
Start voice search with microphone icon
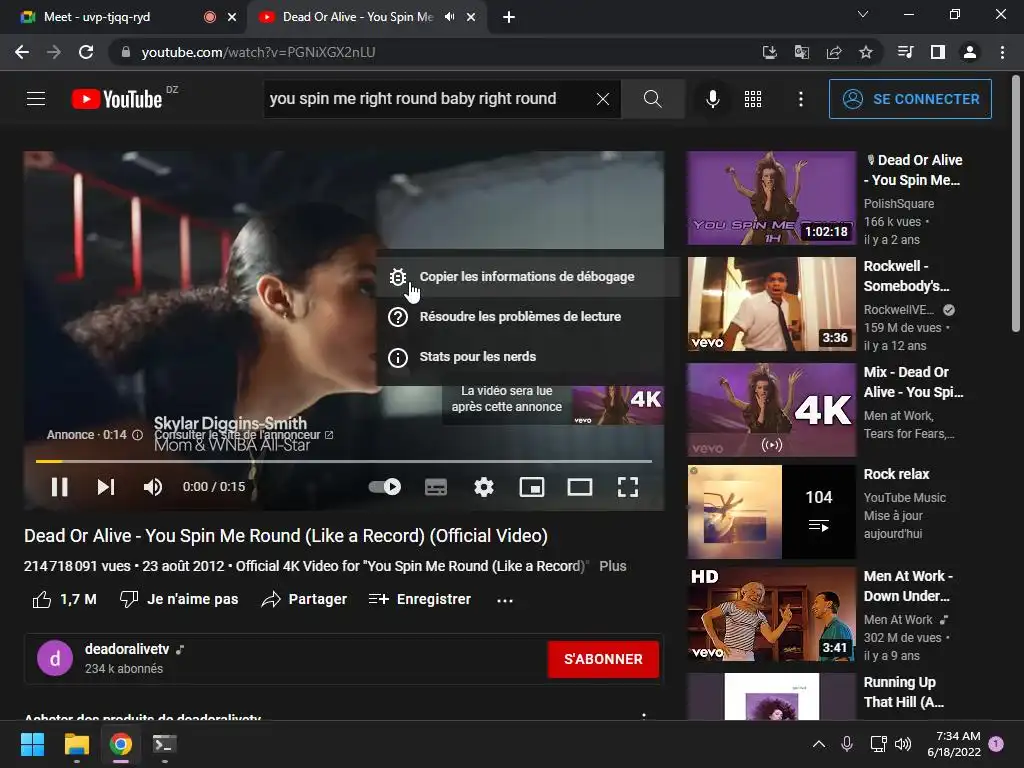pyautogui.click(x=712, y=99)
